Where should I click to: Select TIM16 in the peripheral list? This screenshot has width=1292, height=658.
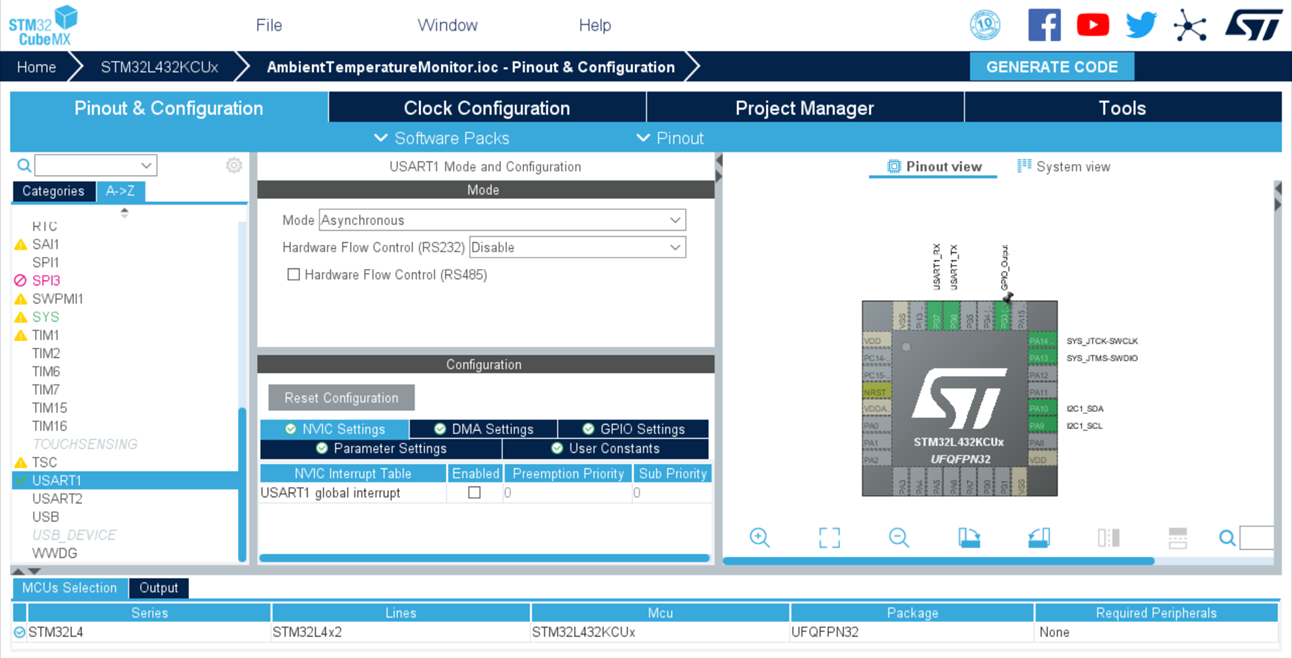pyautogui.click(x=49, y=426)
